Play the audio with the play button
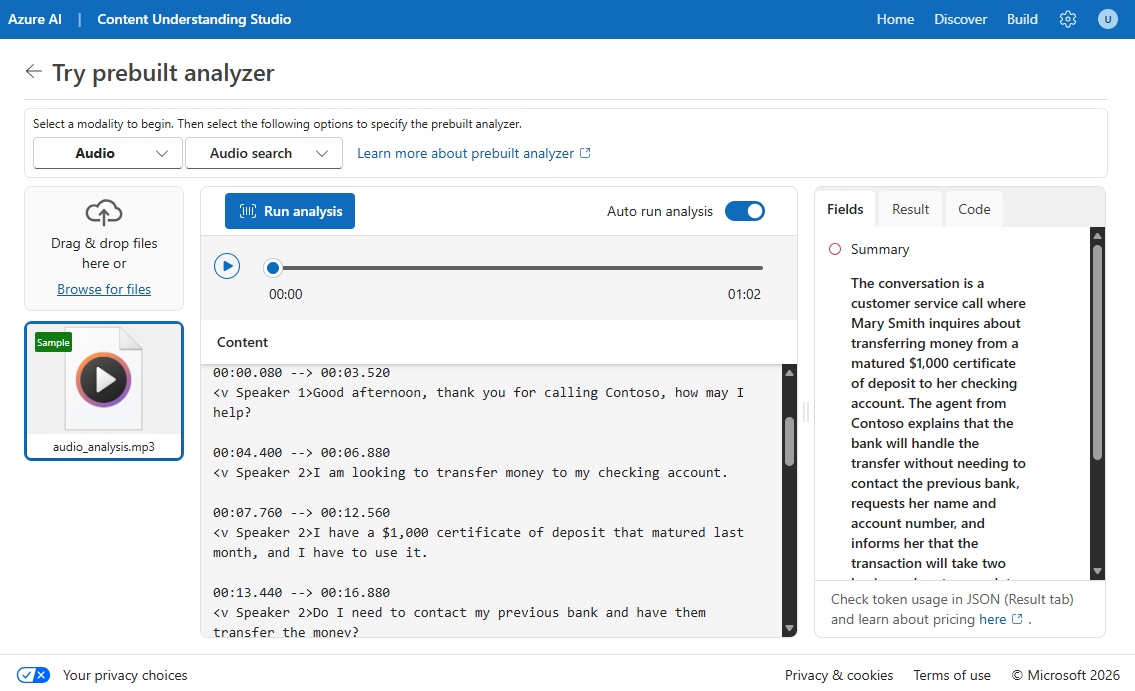Image resolution: width=1135 pixels, height=691 pixels. tap(227, 266)
